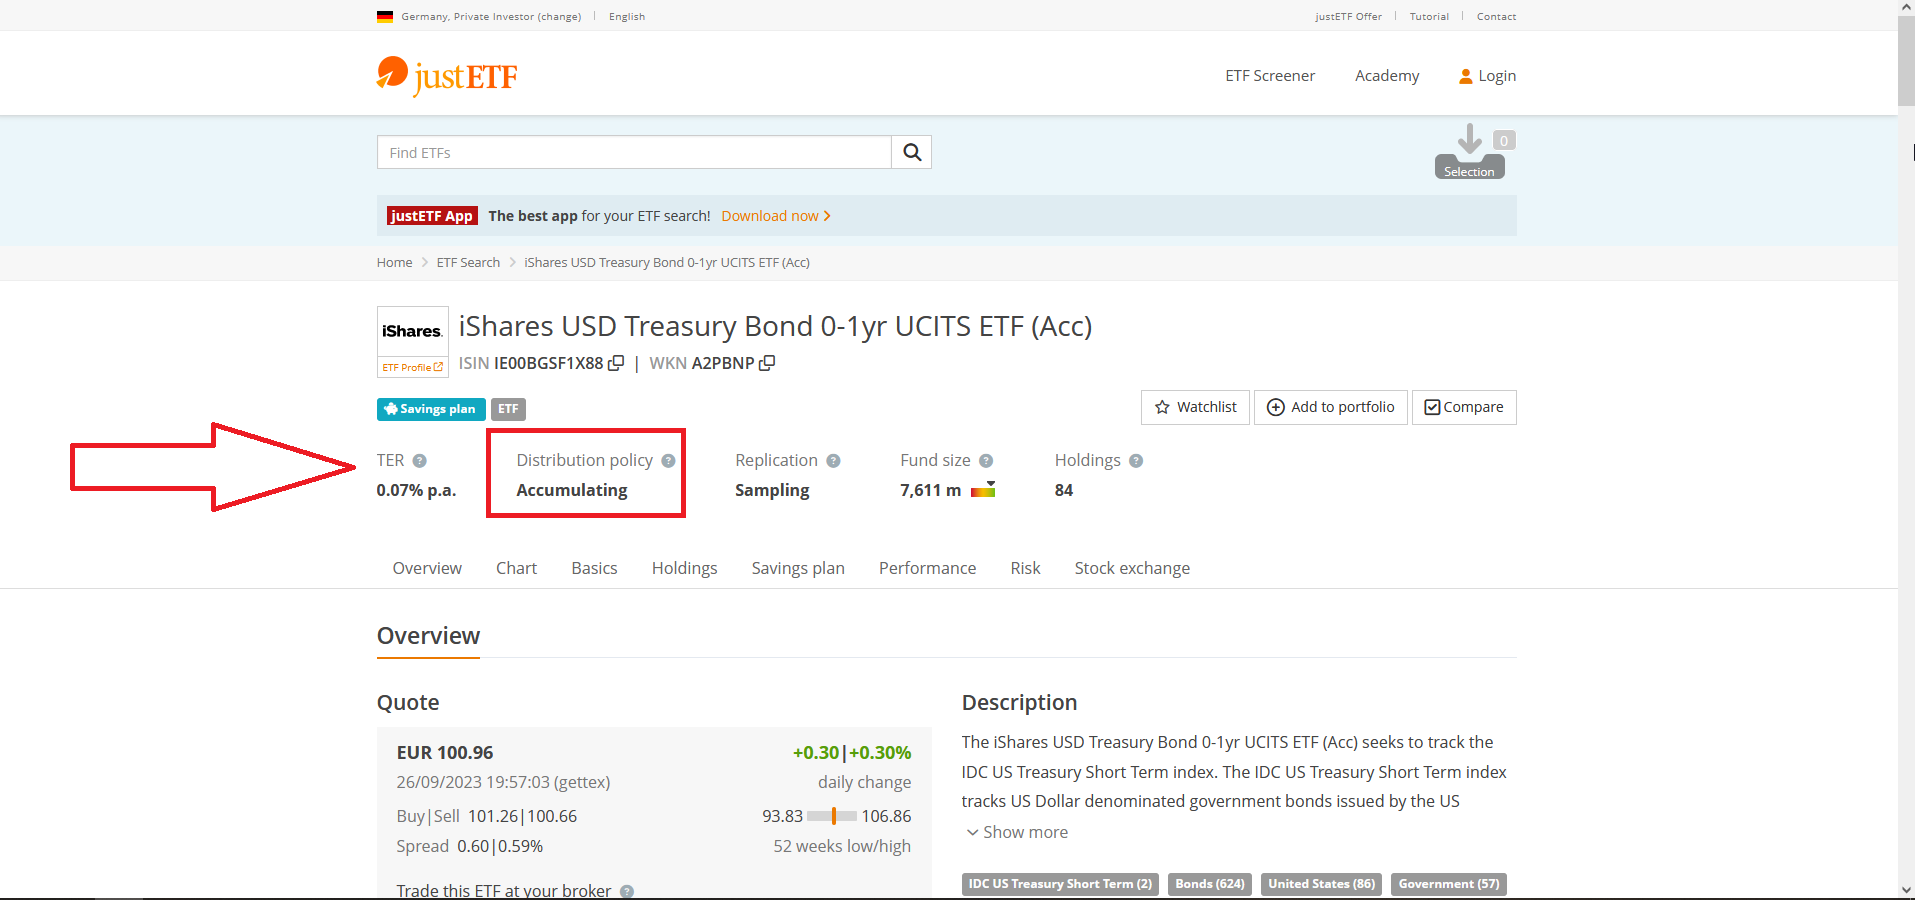Select English language link
This screenshot has width=1915, height=900.
tap(627, 16)
